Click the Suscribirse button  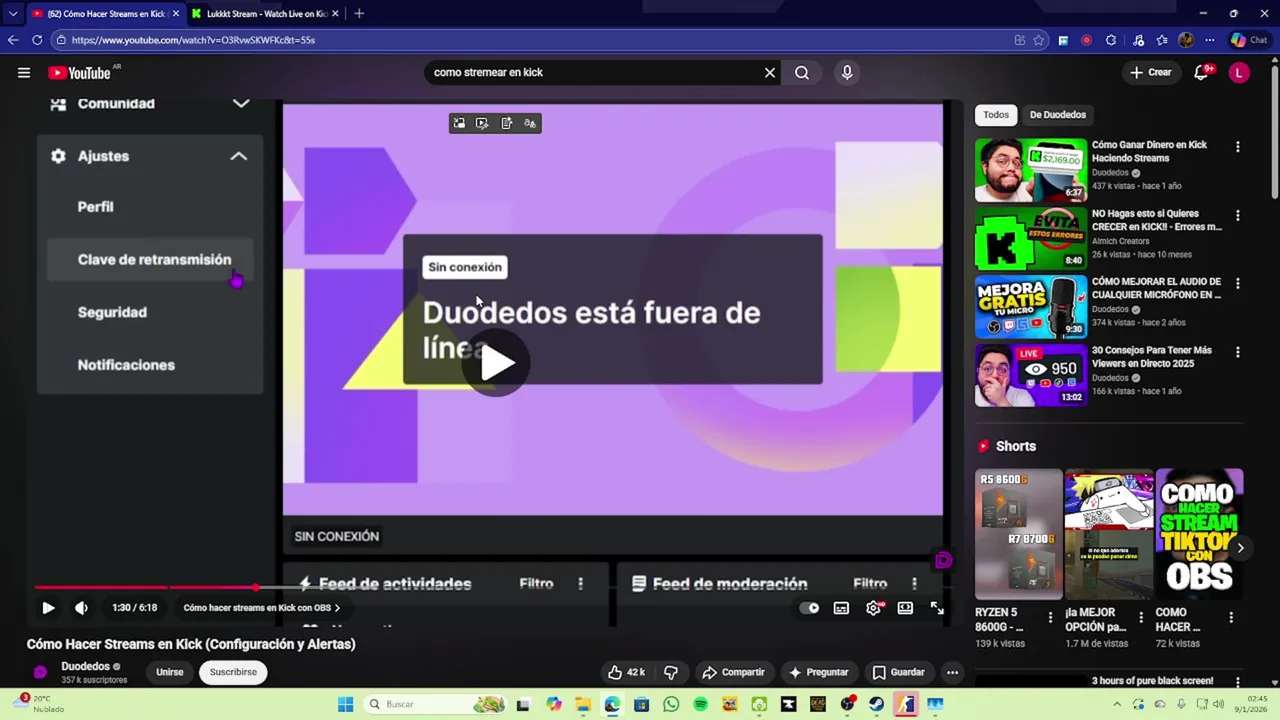(x=233, y=672)
